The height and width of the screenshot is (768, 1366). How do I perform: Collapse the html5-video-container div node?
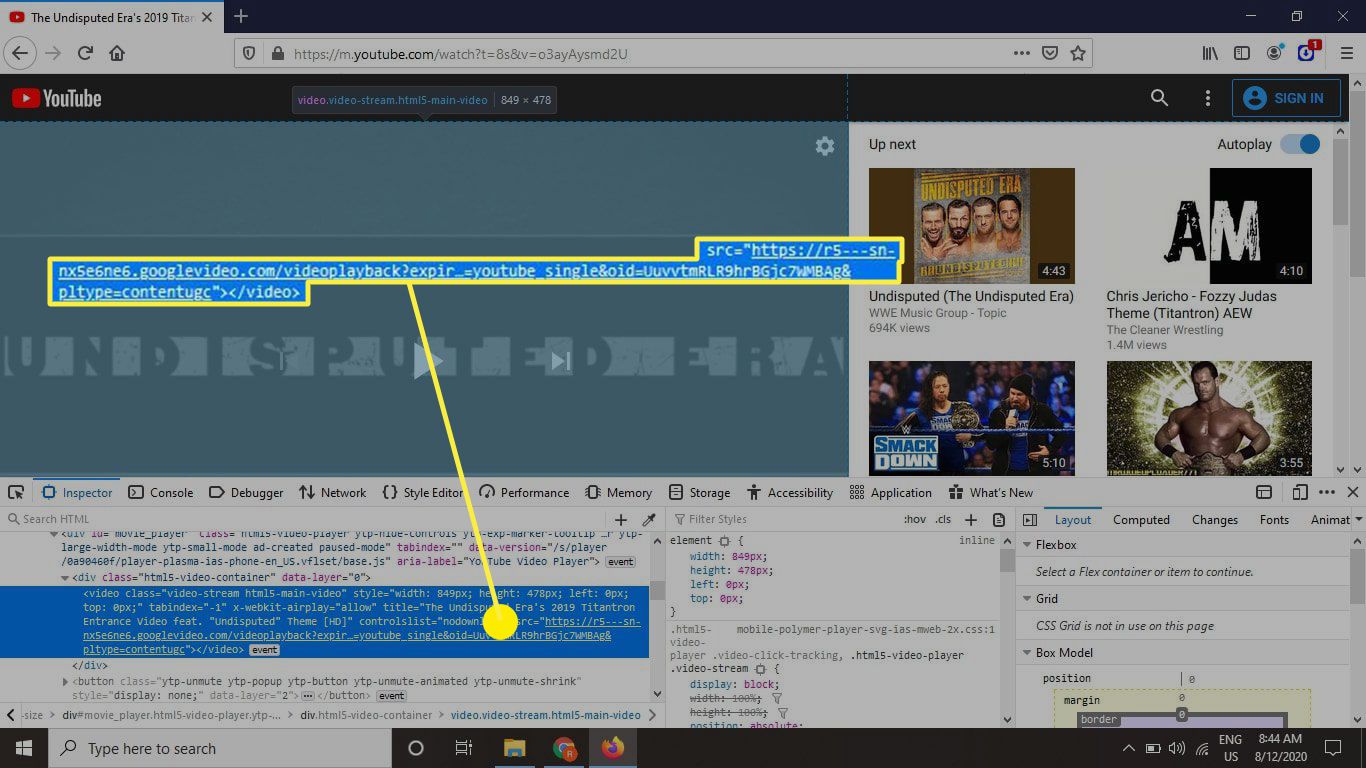coord(65,578)
